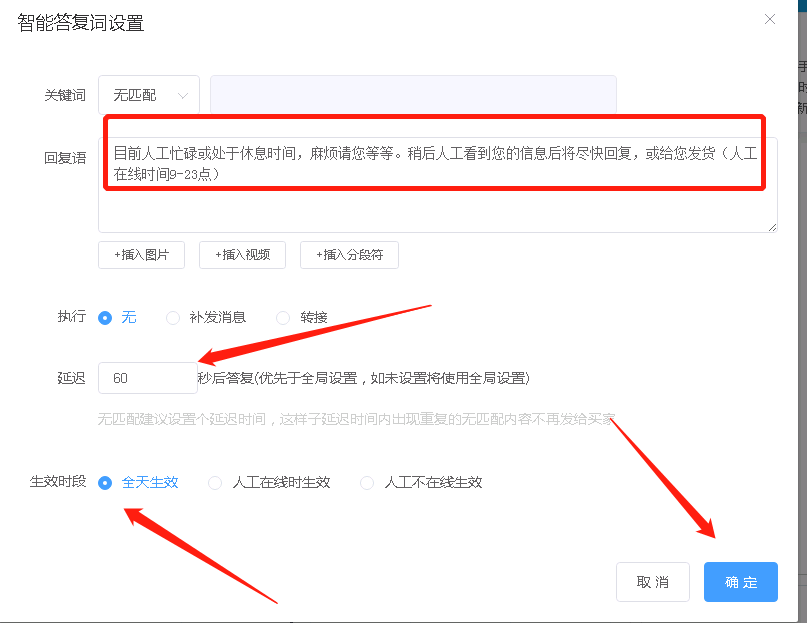Click the 取消 cancel button
The image size is (807, 623).
click(x=653, y=582)
